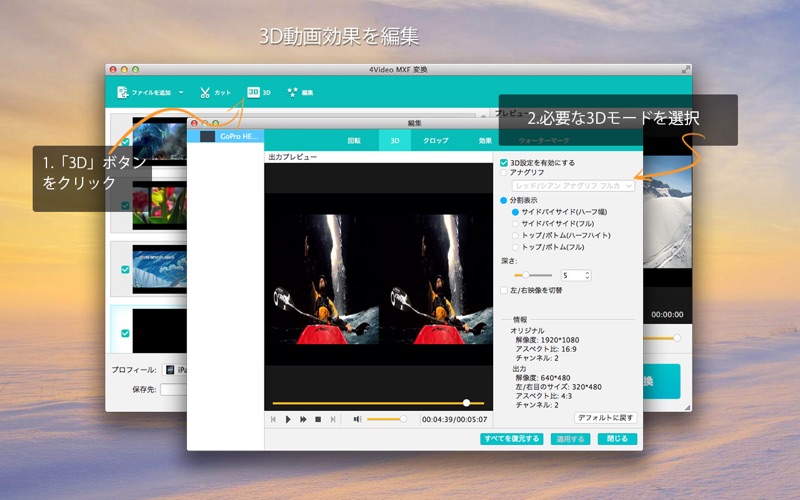The width and height of the screenshot is (800, 500).
Task: Open the カット (Cut) scissors tool
Action: click(x=215, y=92)
